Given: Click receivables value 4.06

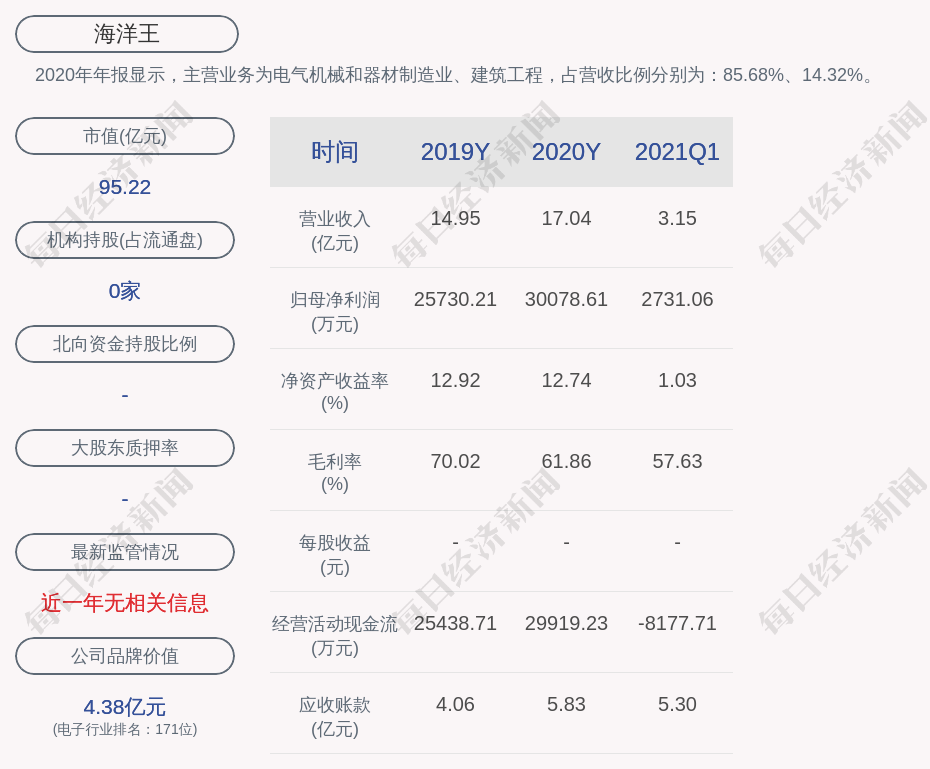Looking at the screenshot, I should (x=455, y=704).
